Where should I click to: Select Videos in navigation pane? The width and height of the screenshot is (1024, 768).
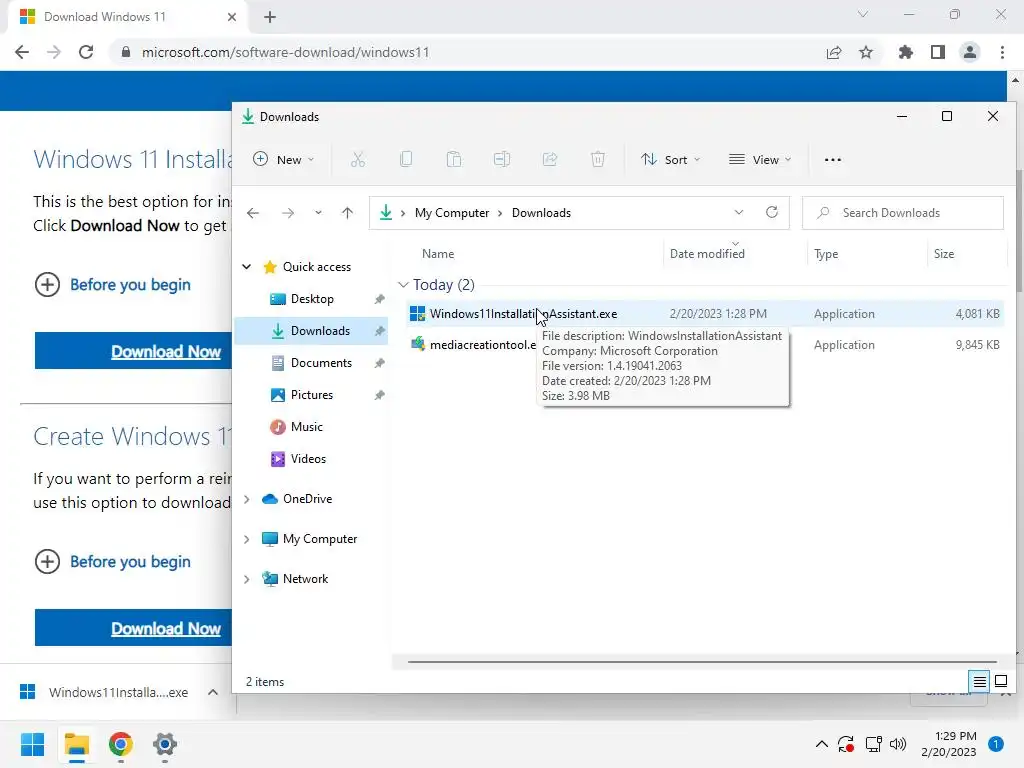click(312, 458)
